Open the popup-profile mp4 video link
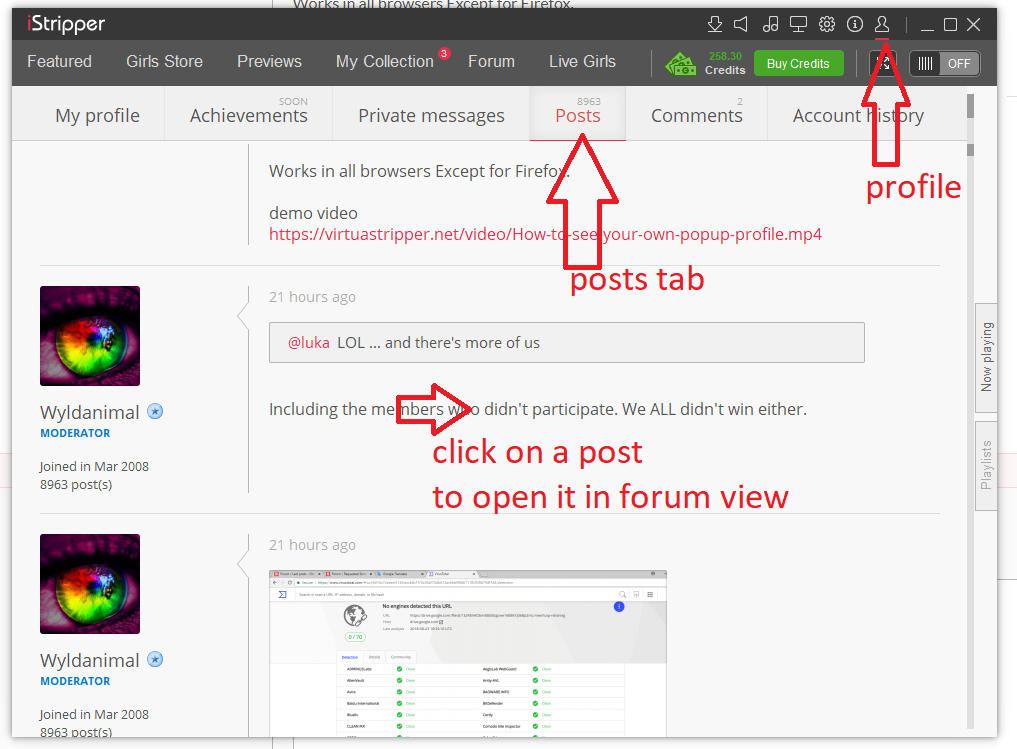This screenshot has height=749, width=1017. click(545, 235)
